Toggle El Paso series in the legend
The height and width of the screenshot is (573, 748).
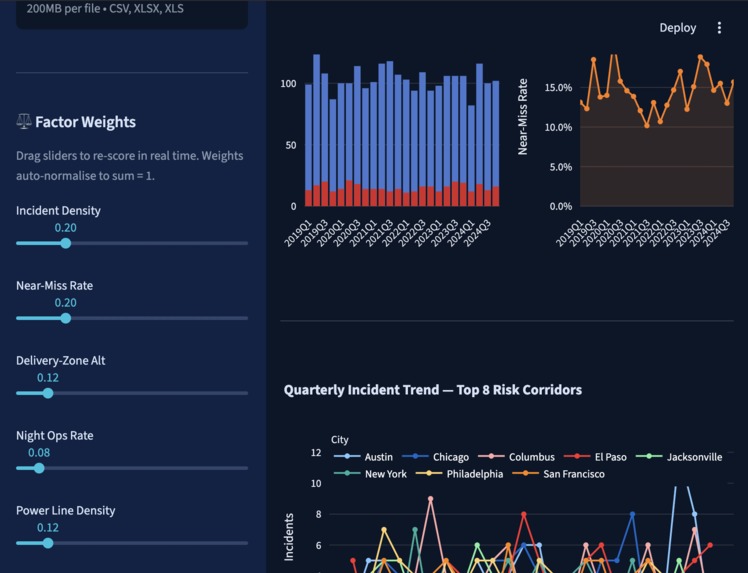[595, 457]
